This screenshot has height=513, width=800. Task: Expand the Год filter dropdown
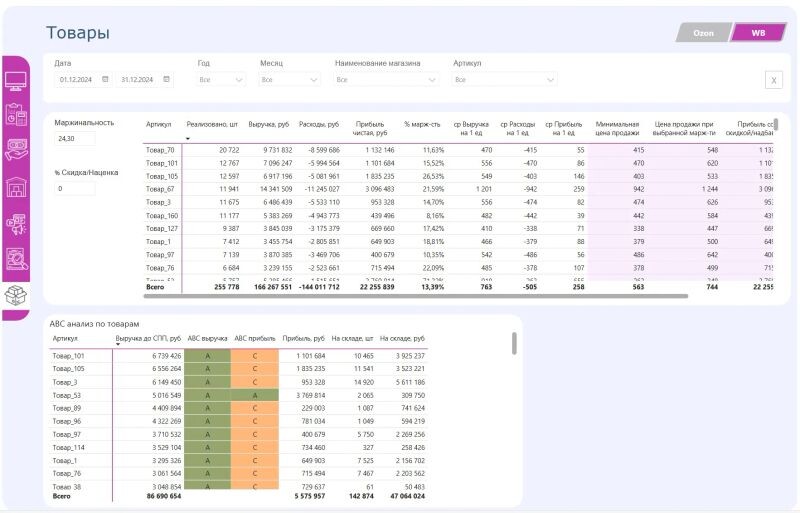point(221,79)
